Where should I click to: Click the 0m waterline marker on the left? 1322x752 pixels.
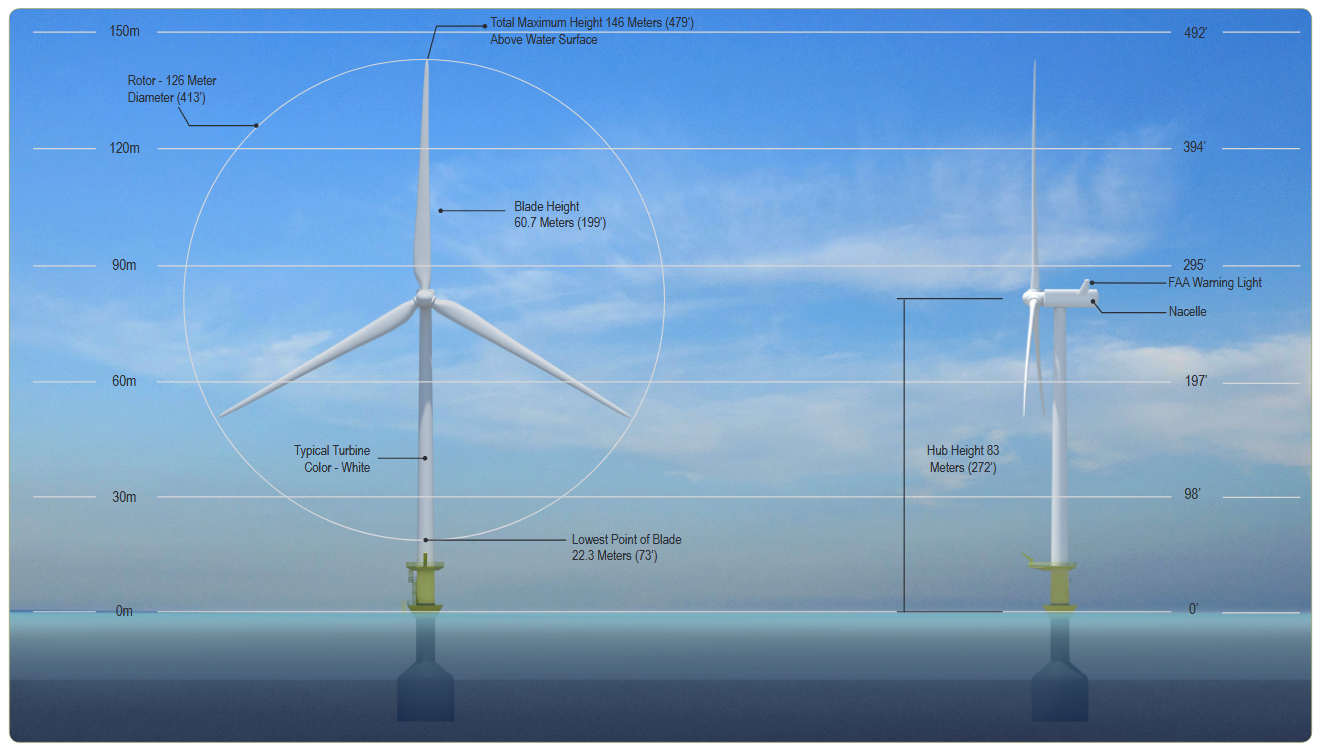[124, 611]
